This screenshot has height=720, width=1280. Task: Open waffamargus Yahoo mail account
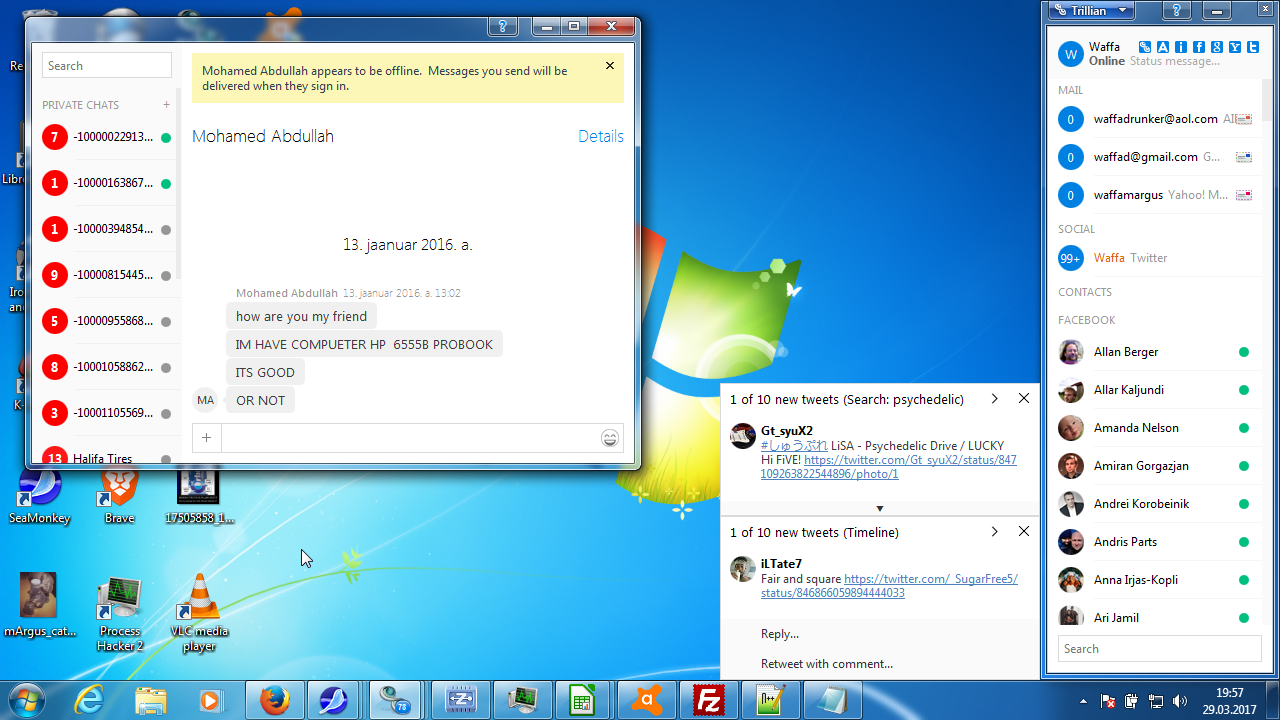(1156, 195)
